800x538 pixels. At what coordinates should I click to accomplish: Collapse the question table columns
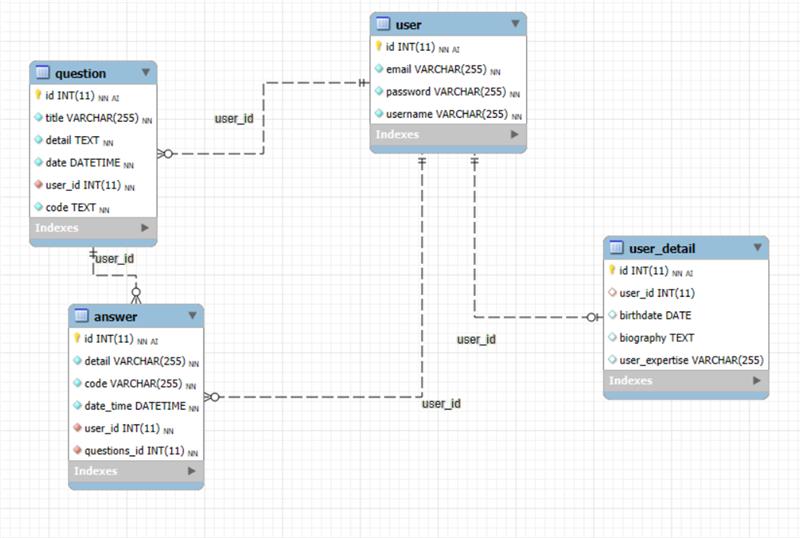146,72
